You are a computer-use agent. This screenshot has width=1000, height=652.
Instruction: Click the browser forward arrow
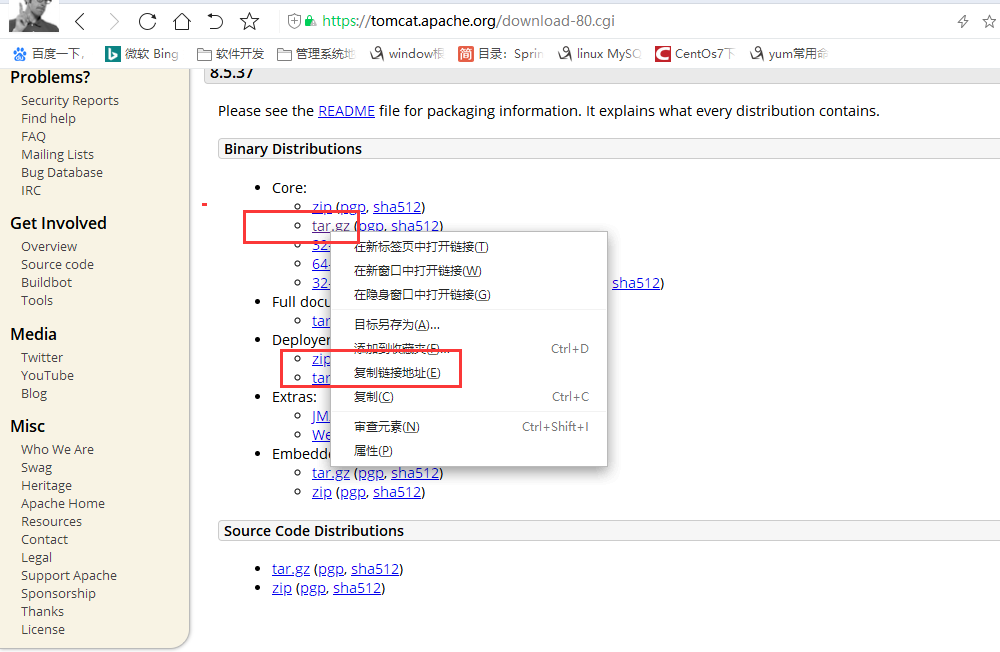[x=114, y=22]
